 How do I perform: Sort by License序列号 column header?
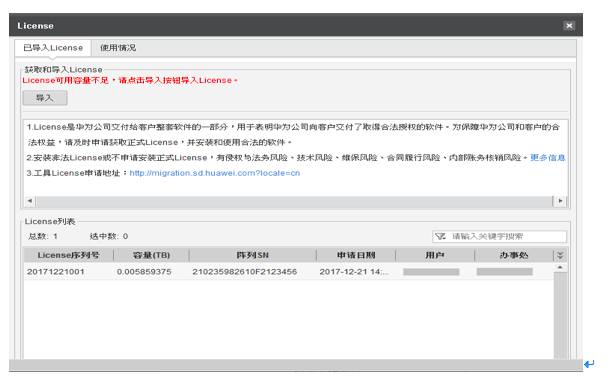(x=69, y=255)
